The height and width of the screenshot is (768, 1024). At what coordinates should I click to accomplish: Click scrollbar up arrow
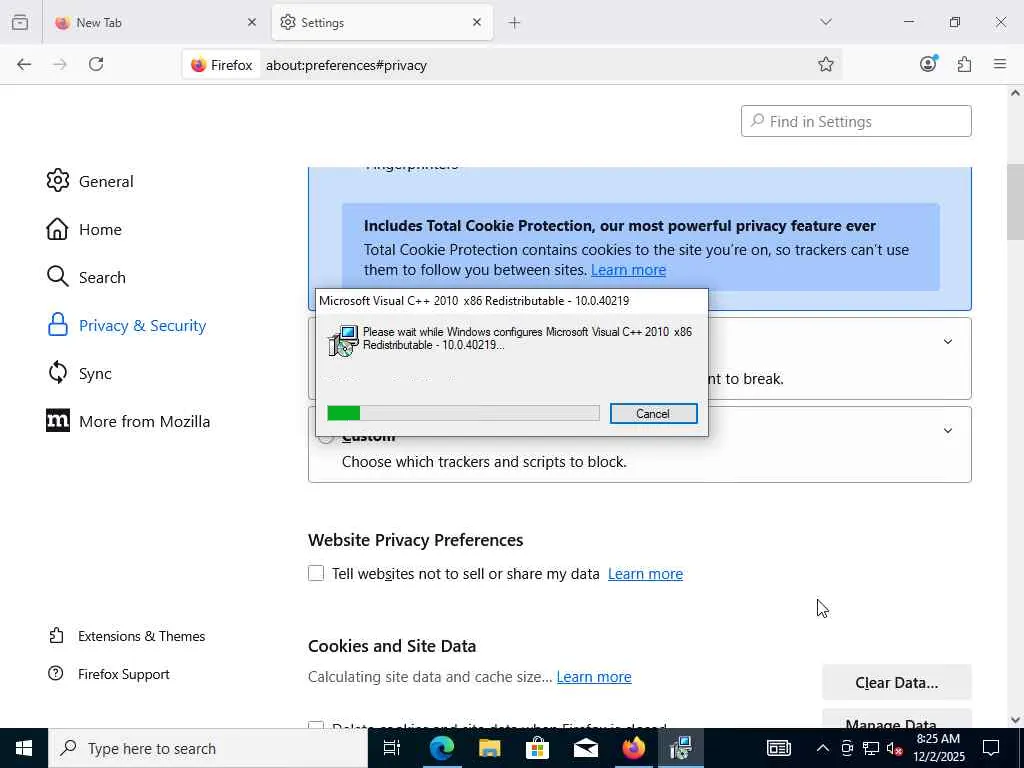1015,93
